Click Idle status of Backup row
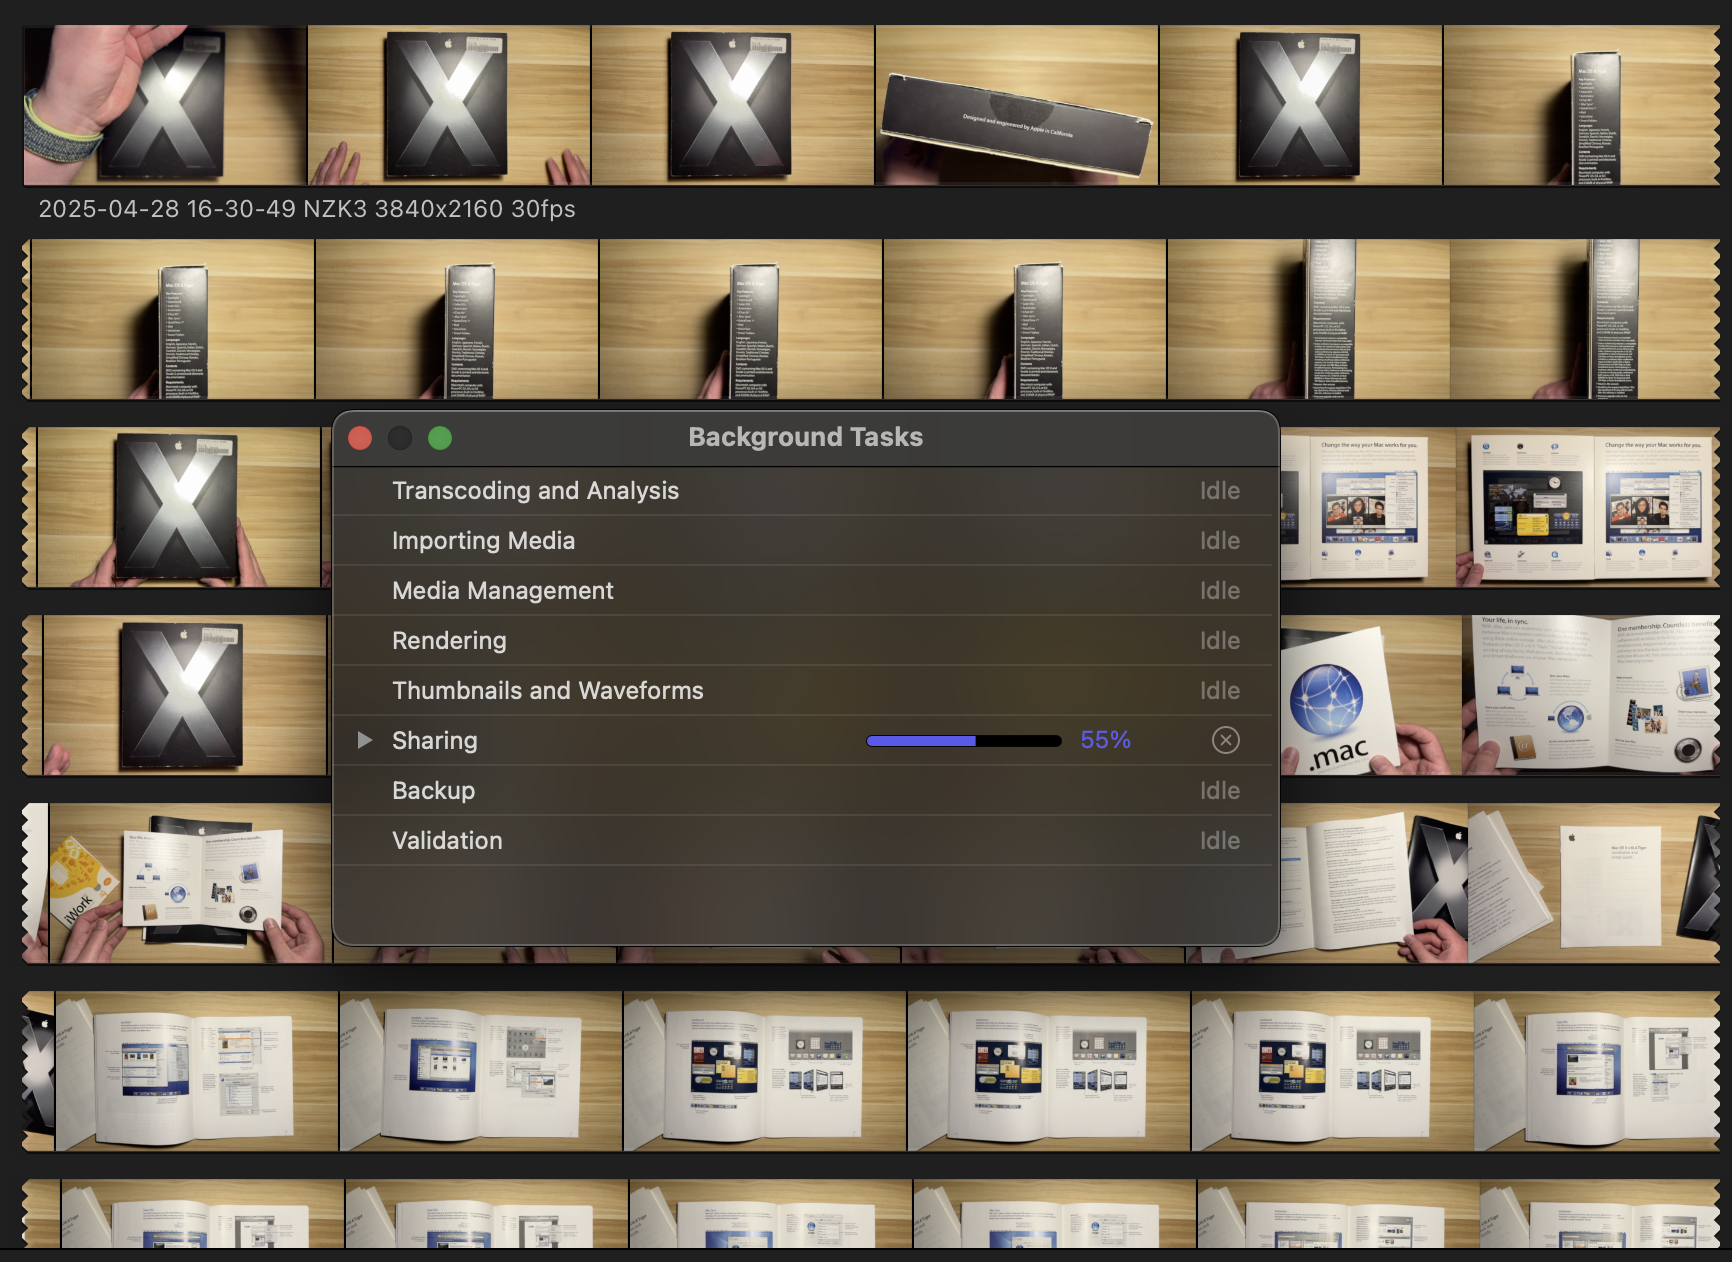The image size is (1732, 1262). click(x=1220, y=791)
